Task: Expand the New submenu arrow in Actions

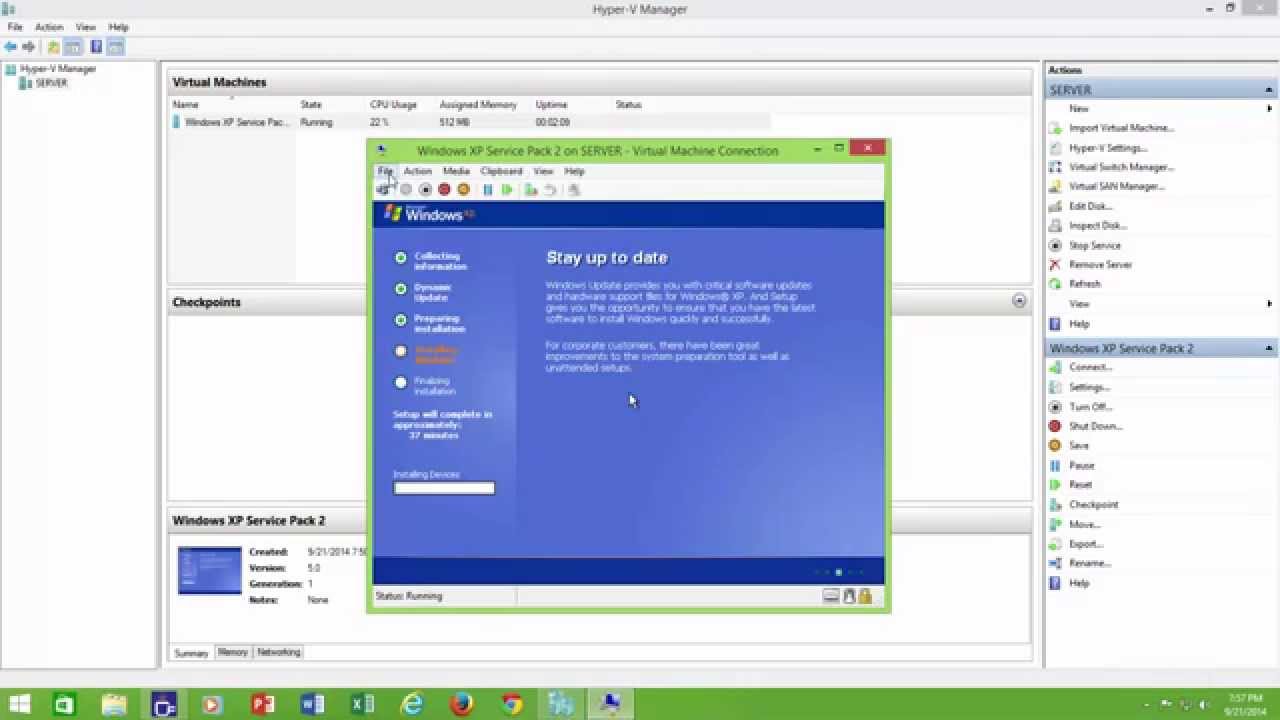Action: pos(1270,108)
